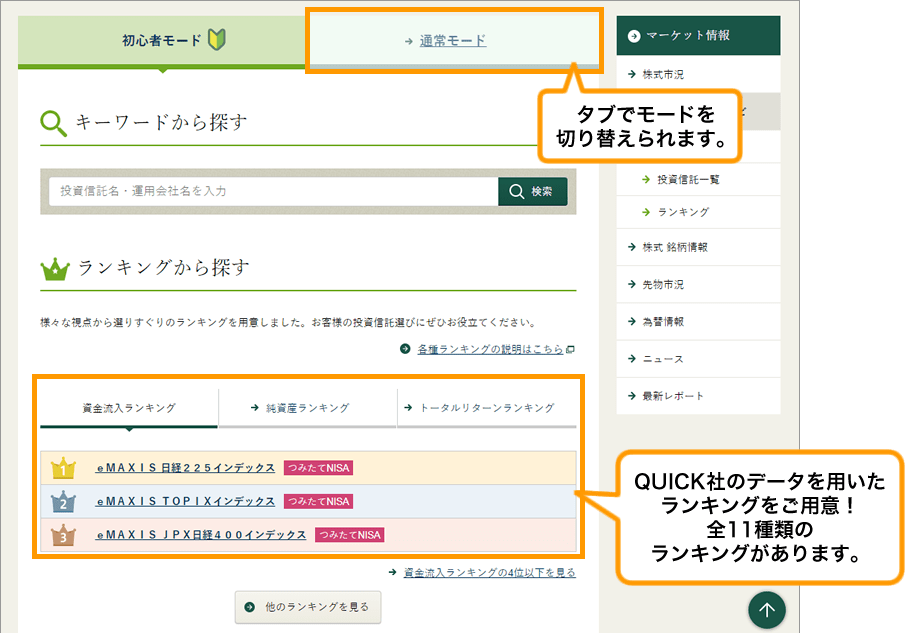Open 株式市況 in sidebar
Image resolution: width=905 pixels, height=633 pixels.
(x=698, y=74)
